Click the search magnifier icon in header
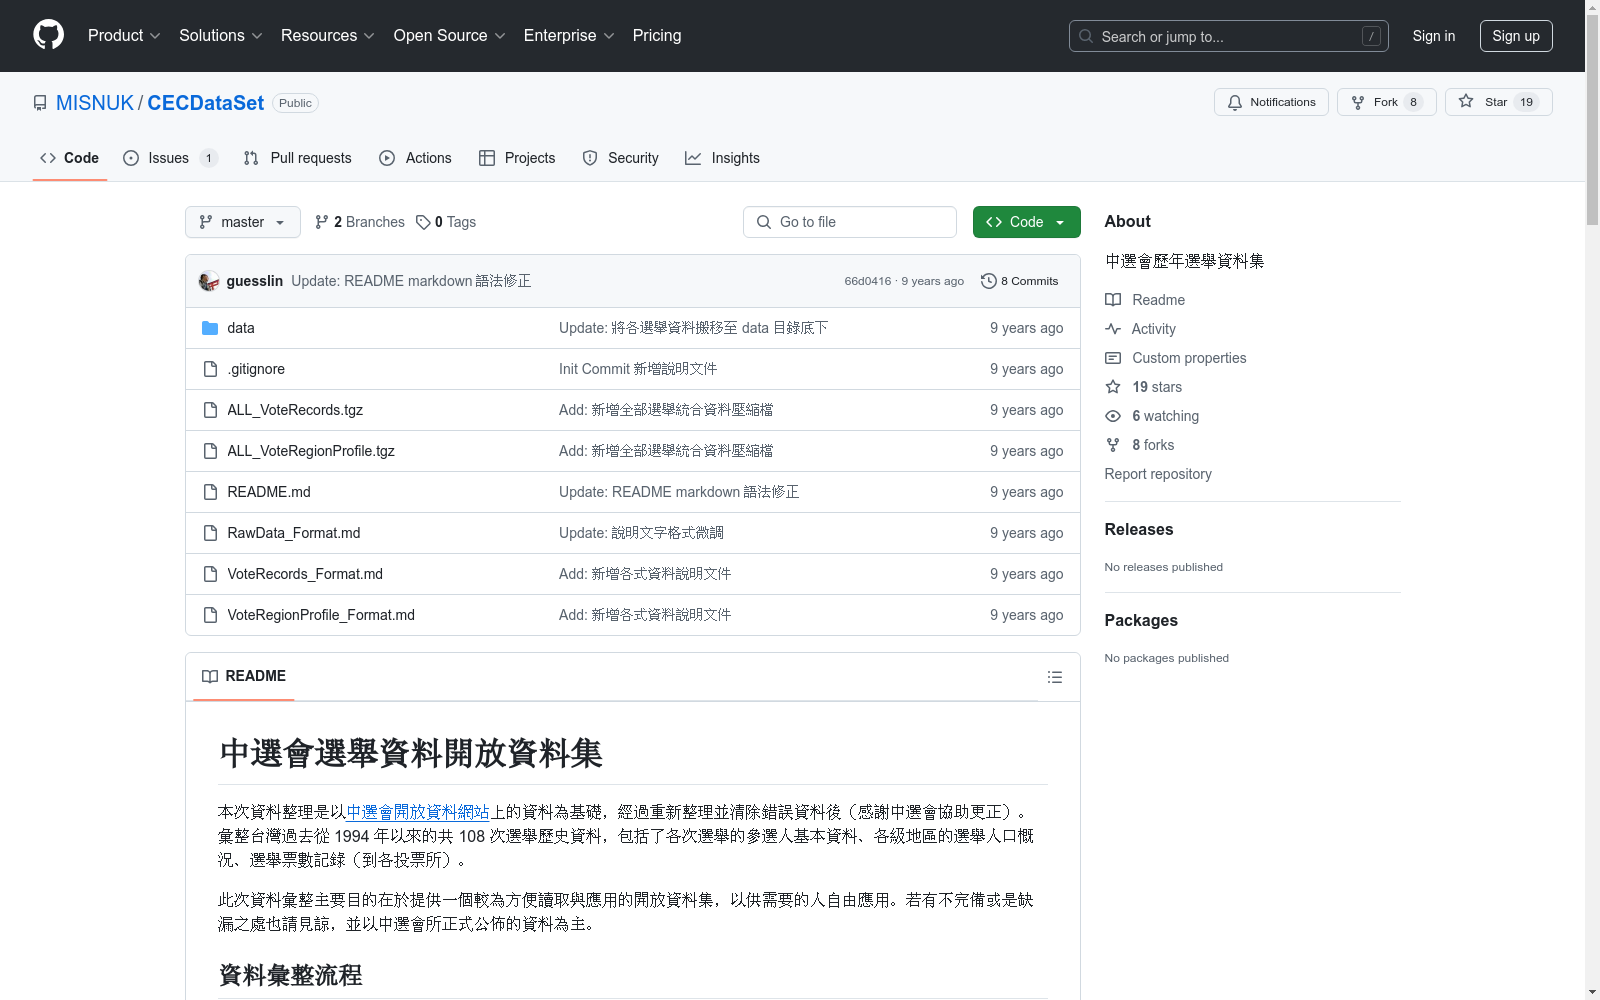1600x1000 pixels. tap(1086, 36)
